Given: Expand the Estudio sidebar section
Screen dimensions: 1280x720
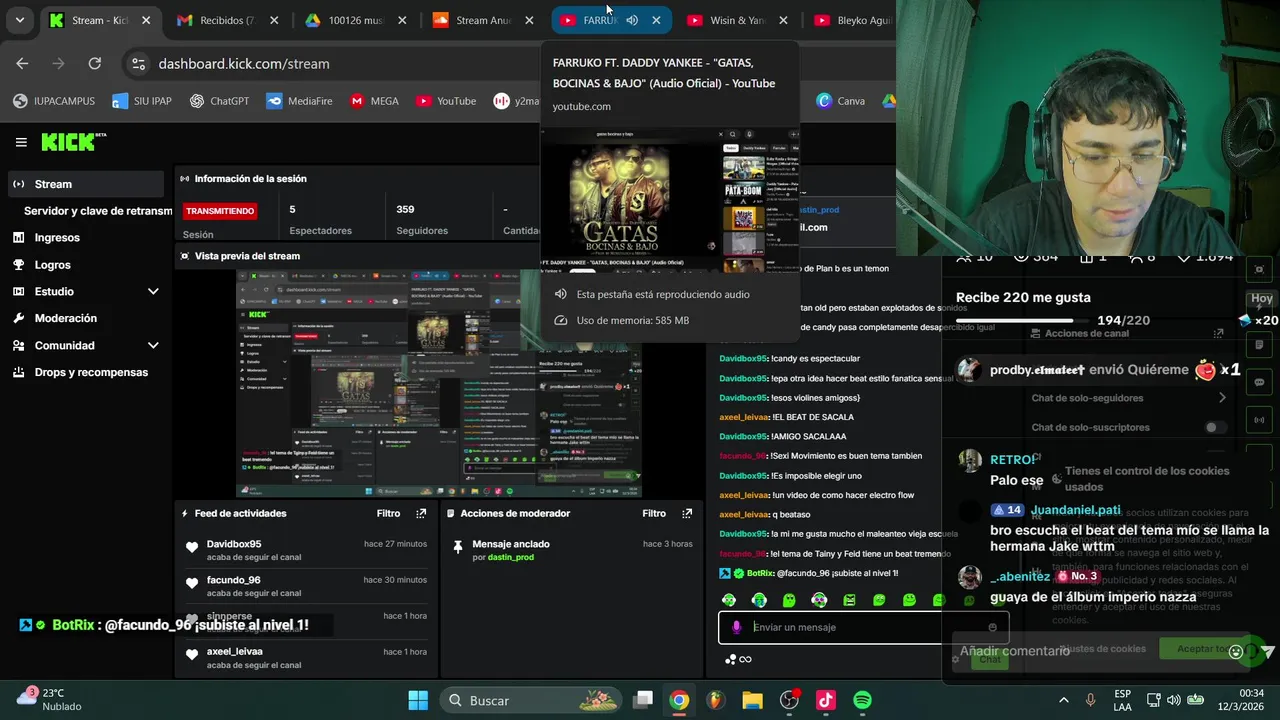Looking at the screenshot, I should click(153, 292).
